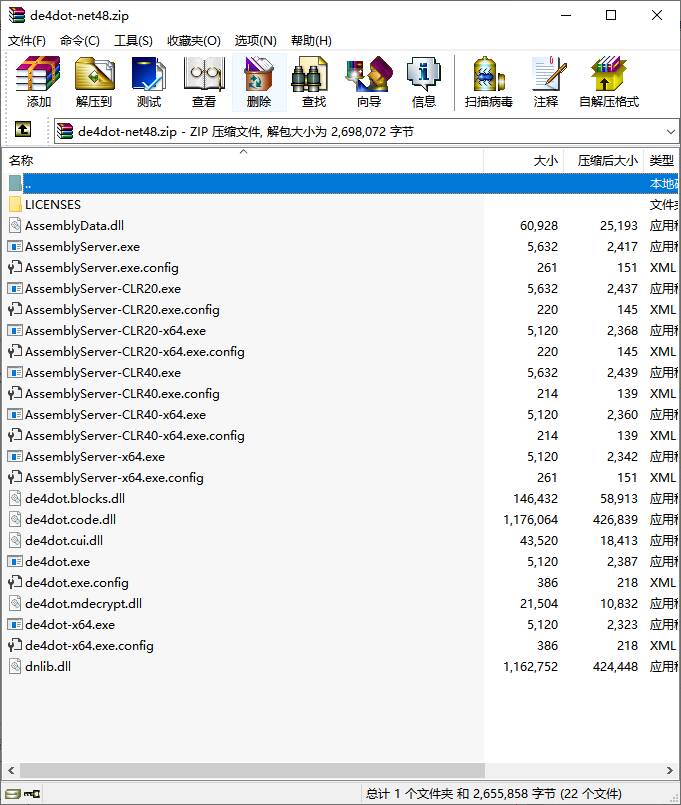Click the horizontal scrollbar left arrow
This screenshot has width=681, height=805.
pos(11,770)
